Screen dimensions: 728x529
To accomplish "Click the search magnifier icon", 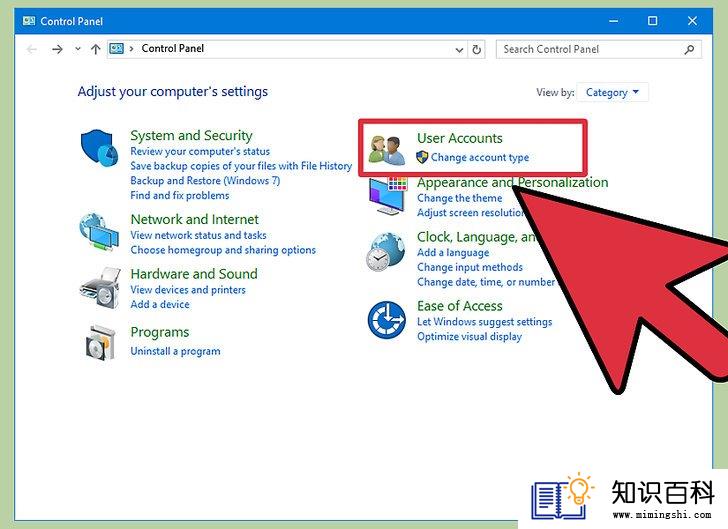I will pyautogui.click(x=689, y=49).
